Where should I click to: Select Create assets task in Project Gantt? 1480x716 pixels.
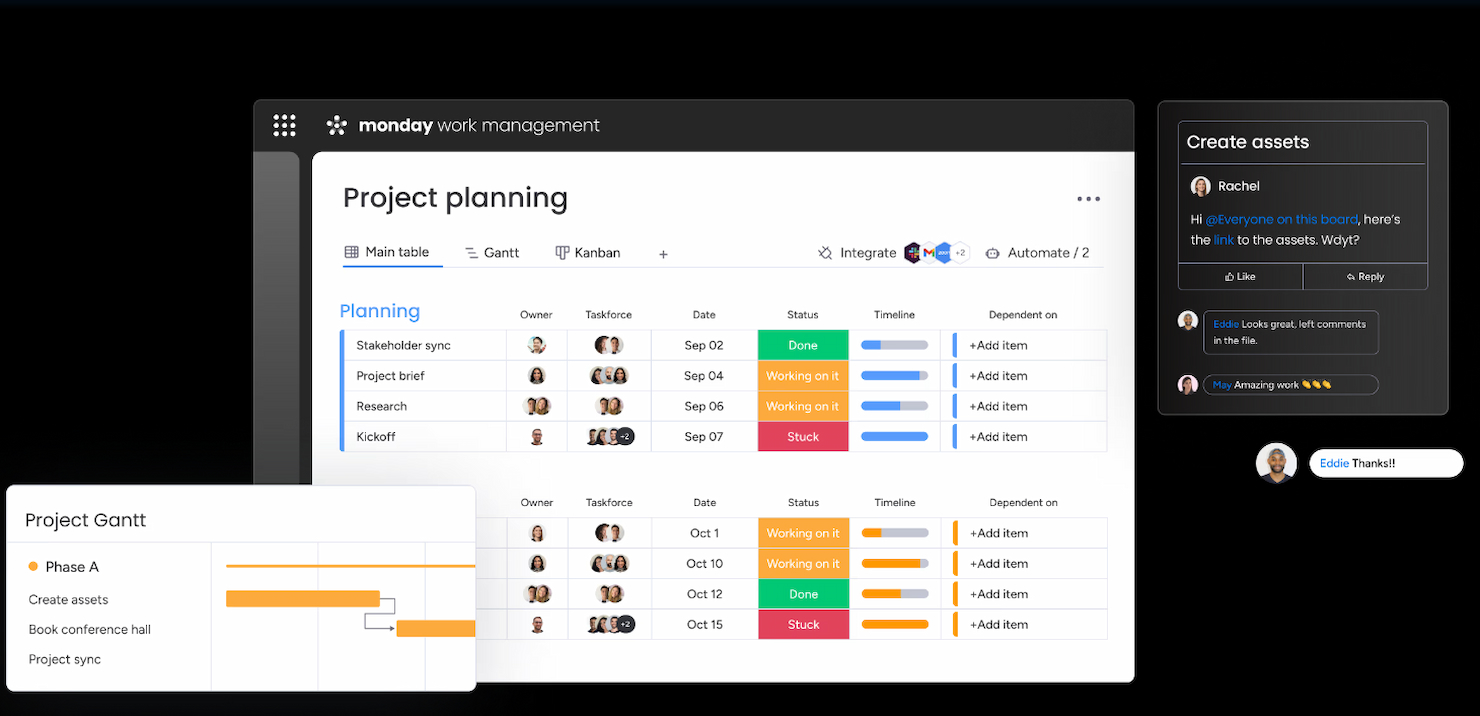(68, 600)
